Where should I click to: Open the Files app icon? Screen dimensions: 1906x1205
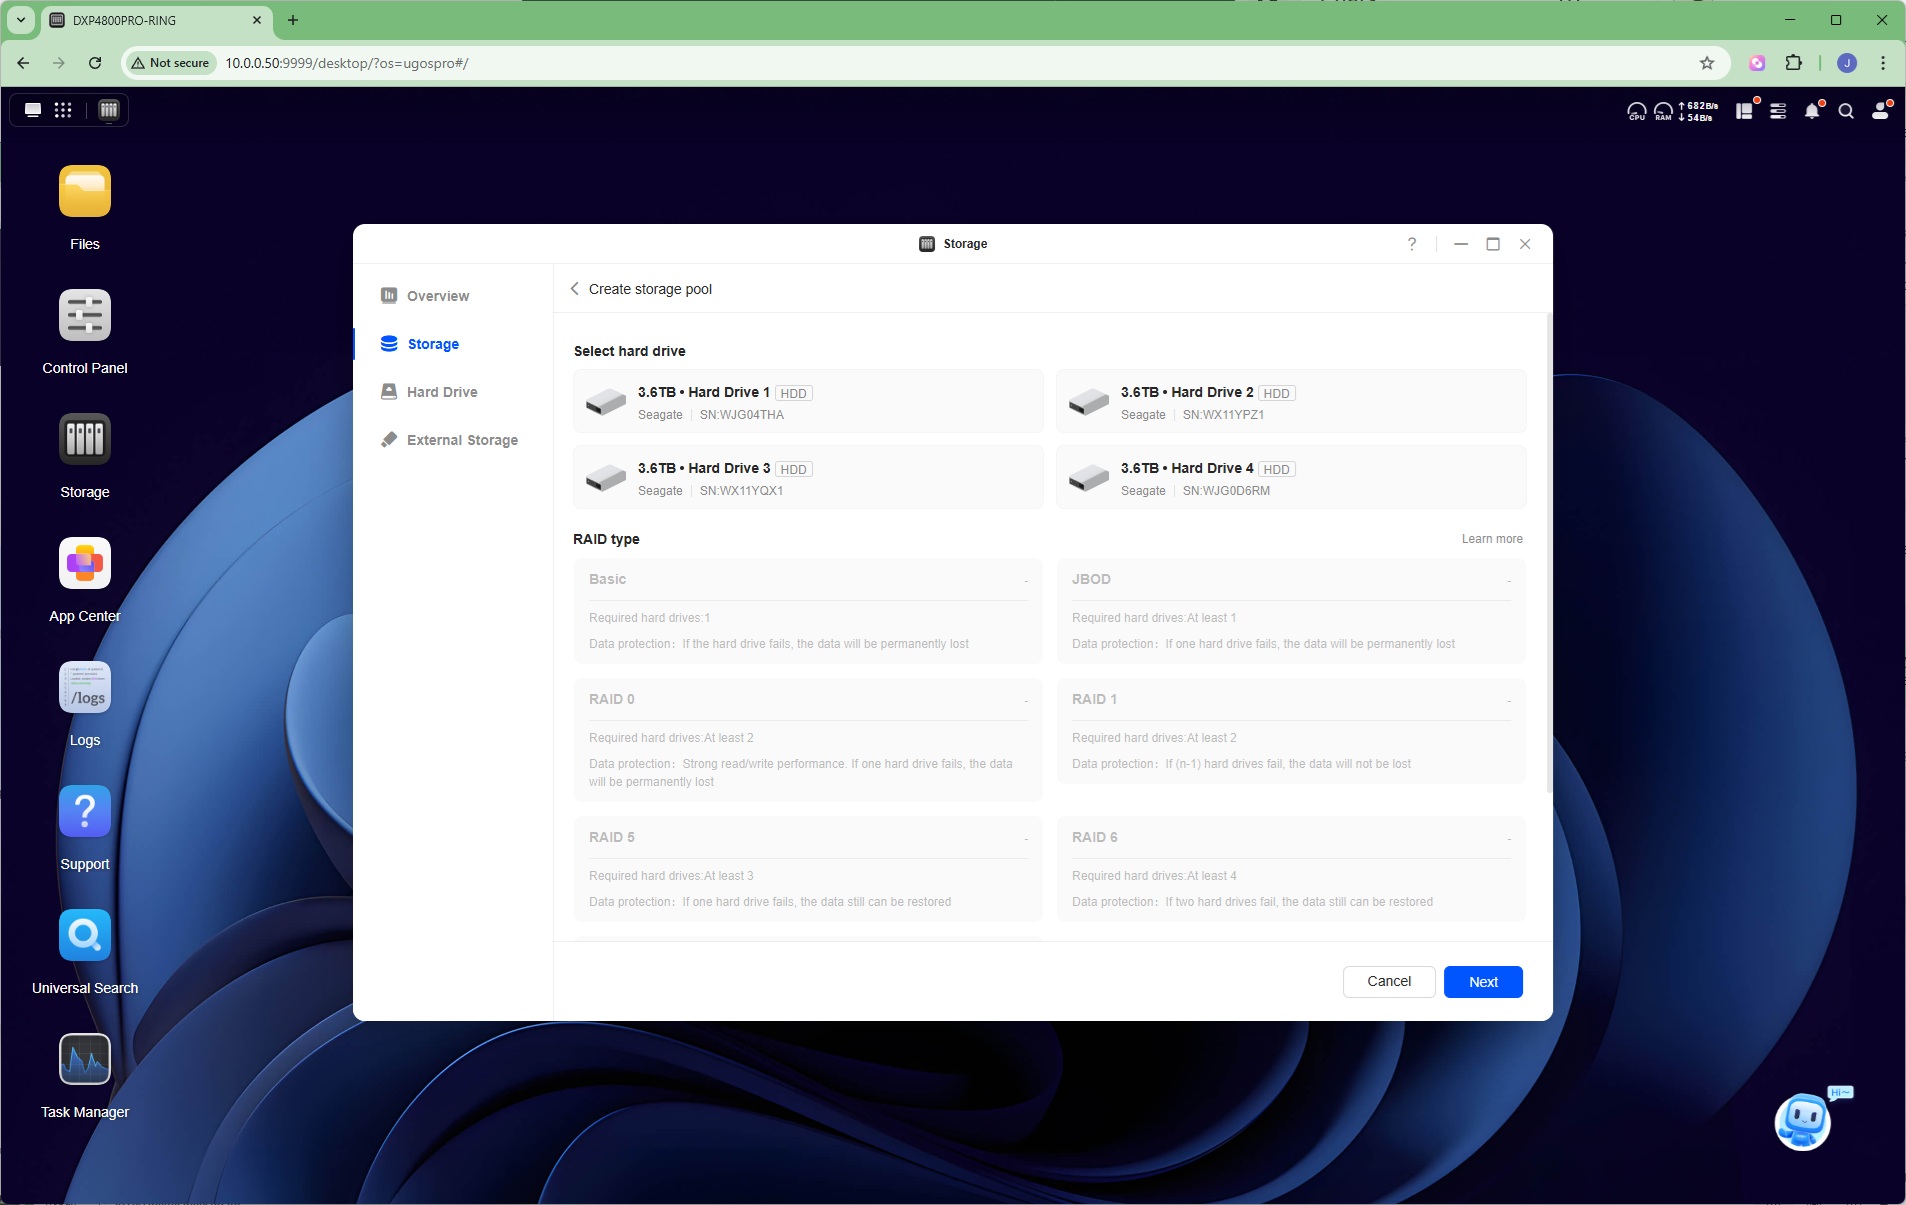85,192
